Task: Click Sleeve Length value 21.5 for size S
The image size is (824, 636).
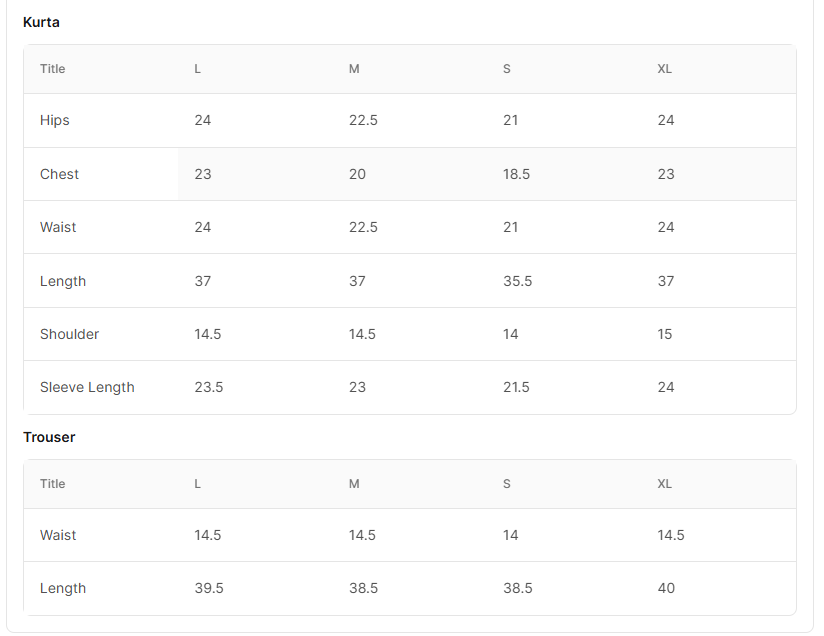Action: [x=516, y=387]
